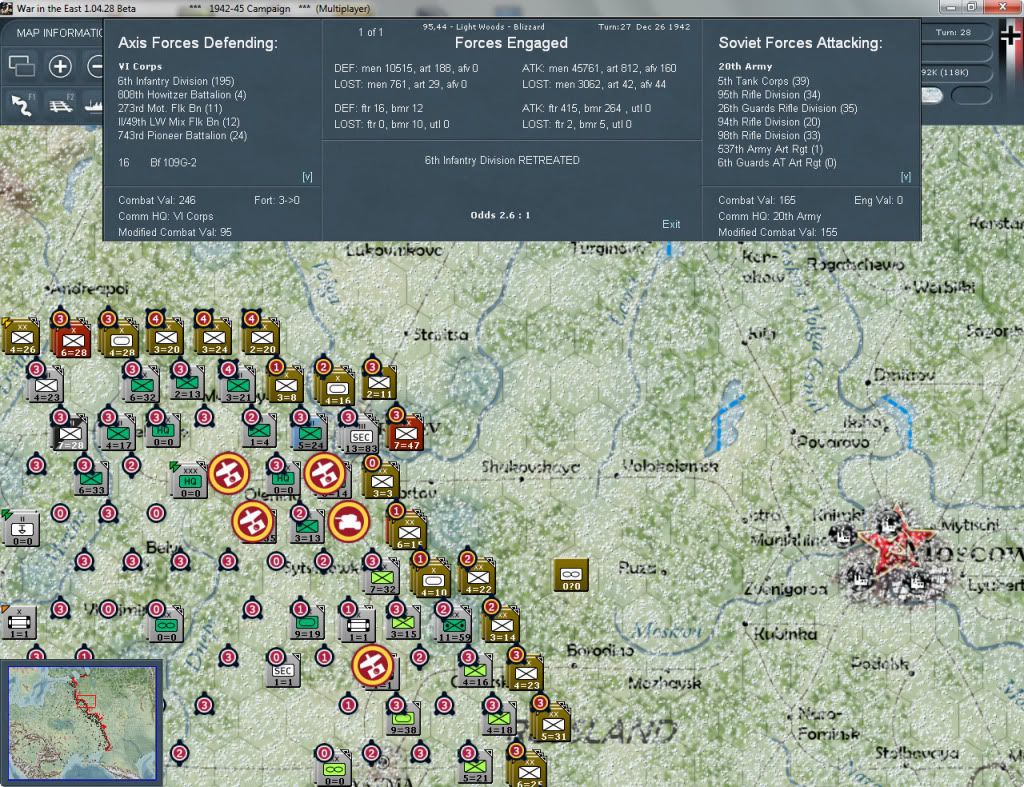Select the green 2=13 unit counter

[187, 383]
